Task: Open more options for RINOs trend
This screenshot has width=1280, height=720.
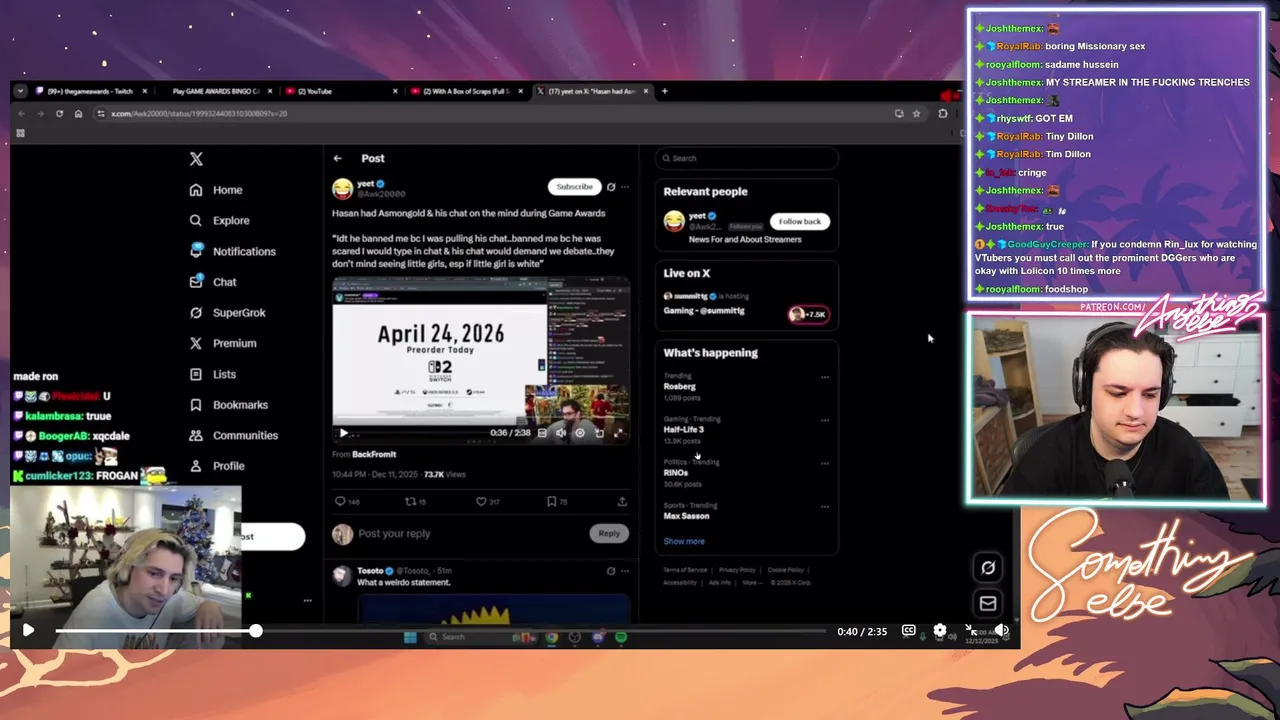Action: point(825,463)
